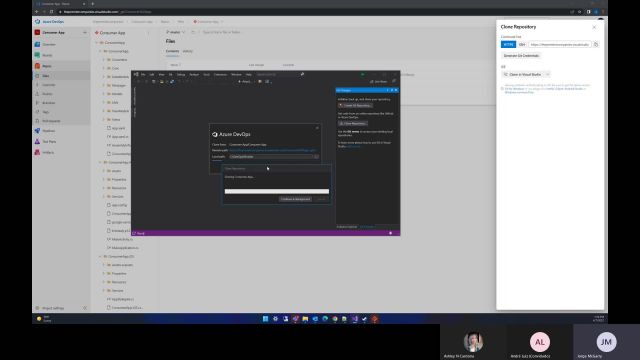Click Attach button in Visual Studio toolbar
Screen dimensions: 640x360
click(244, 82)
